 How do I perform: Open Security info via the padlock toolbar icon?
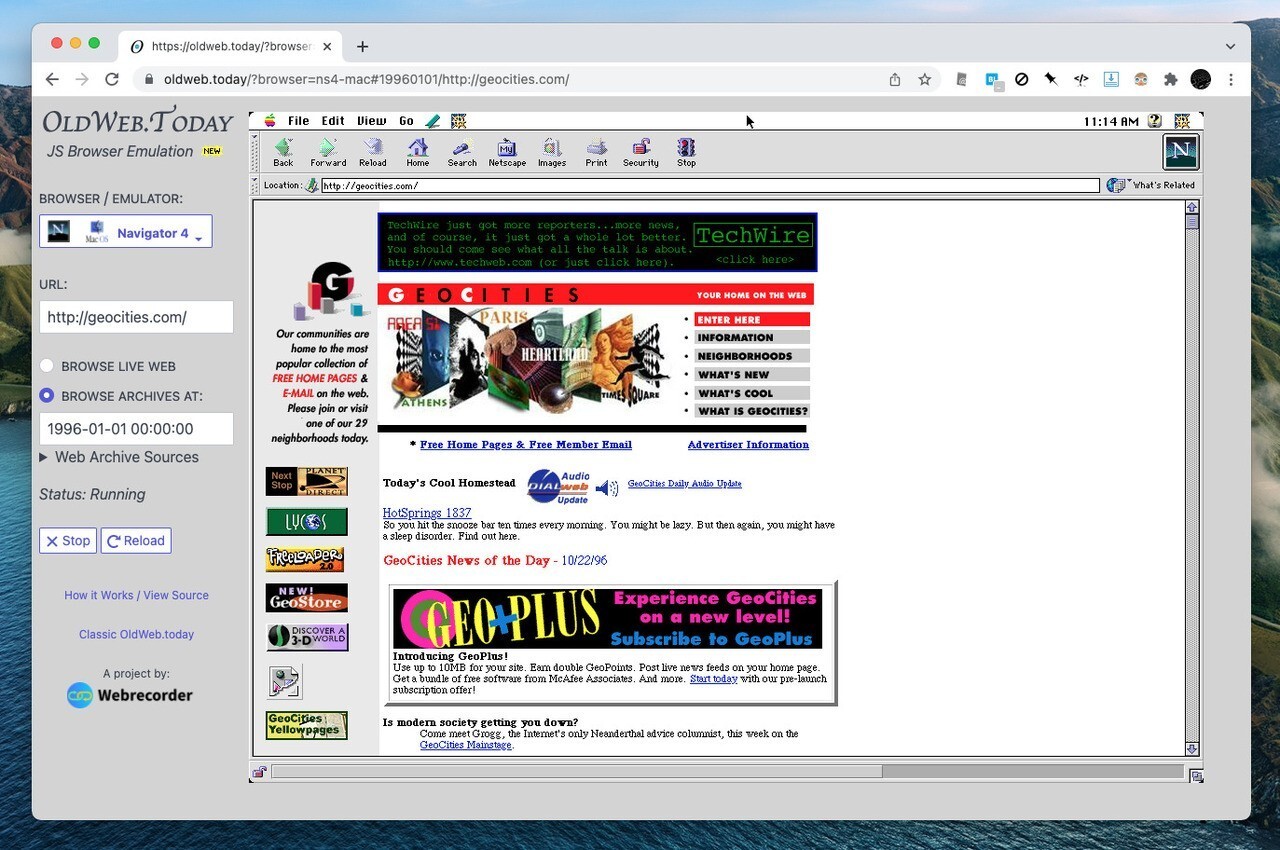click(x=640, y=151)
